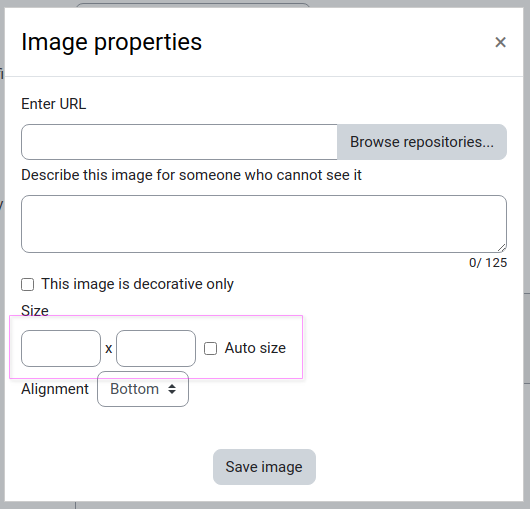Click the height size field

pyautogui.click(x=156, y=348)
